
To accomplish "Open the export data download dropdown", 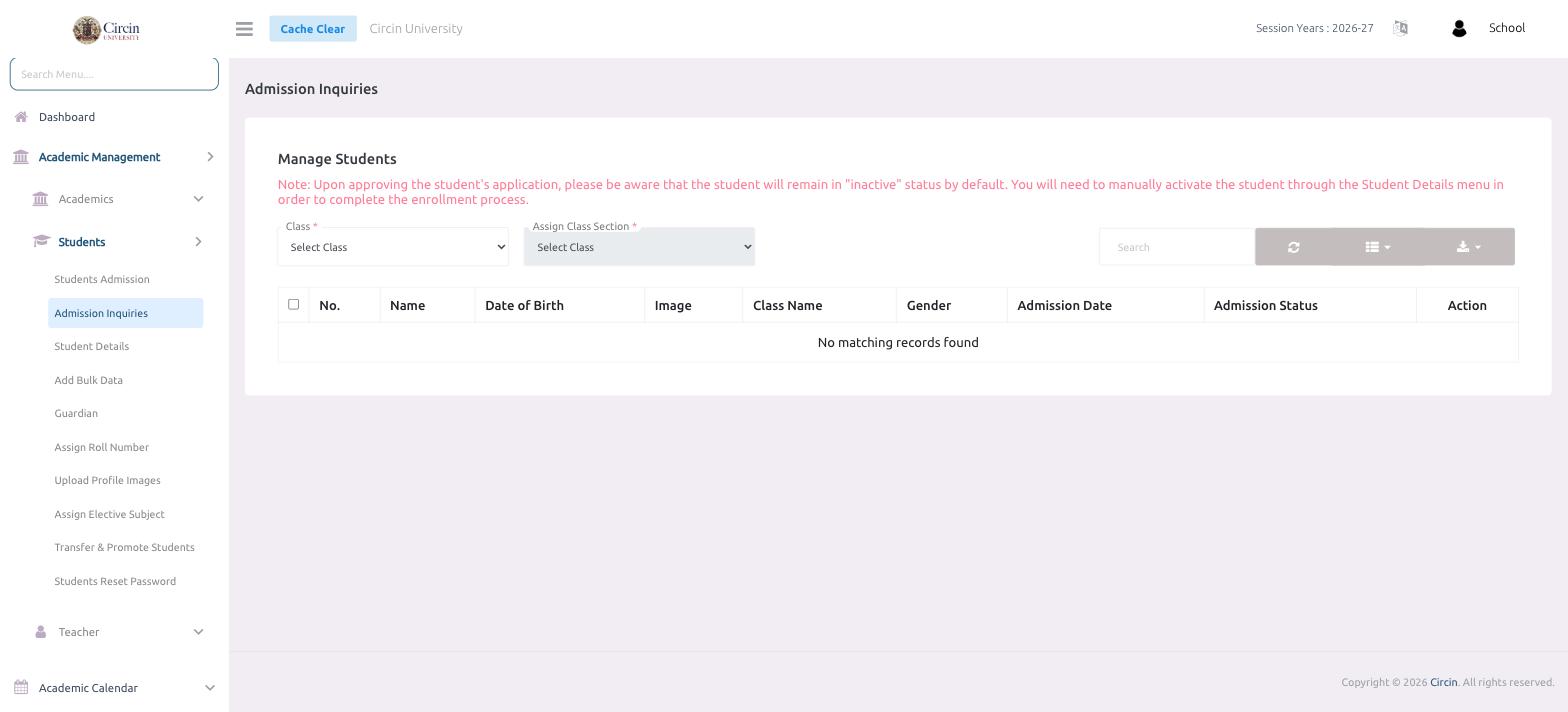I will pos(1468,247).
